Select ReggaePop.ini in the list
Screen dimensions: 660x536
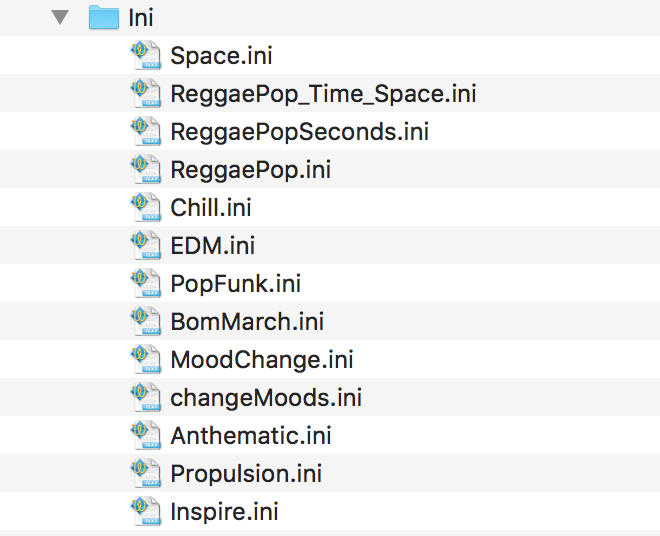coord(250,170)
